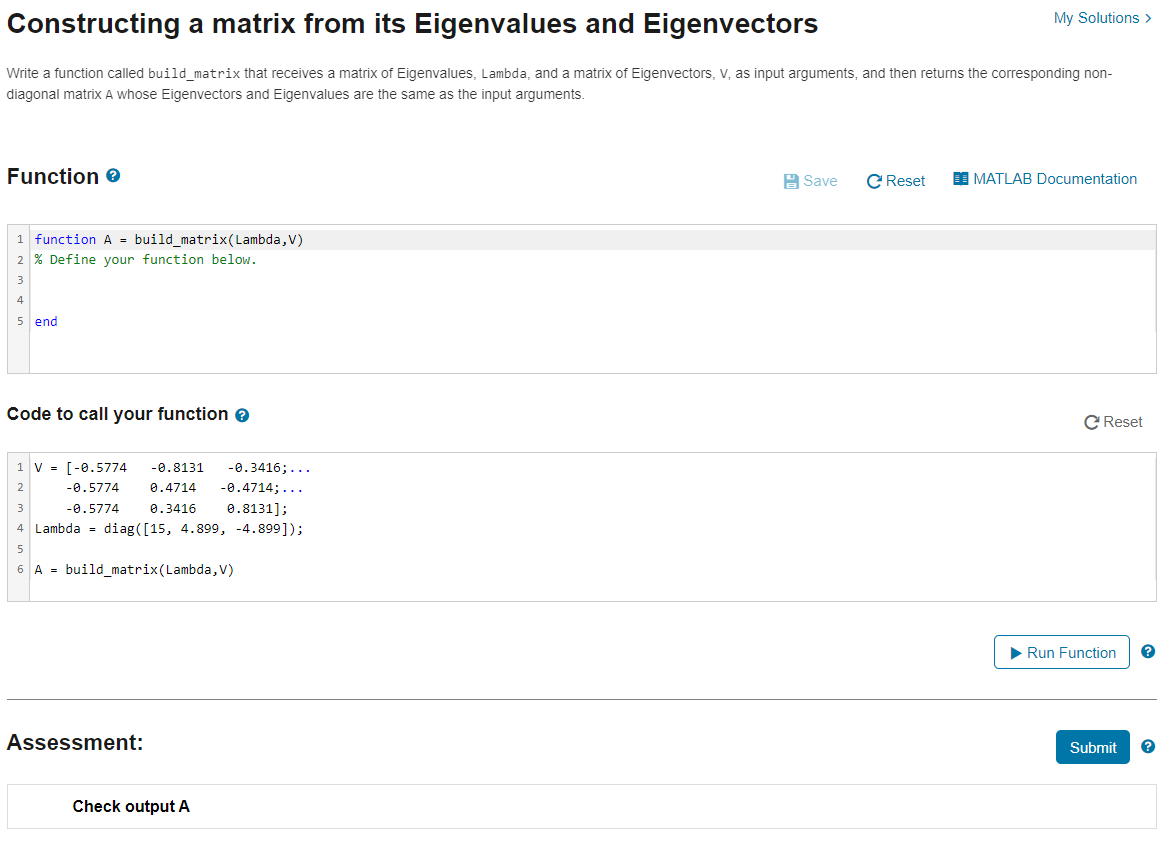Image resolution: width=1175 pixels, height=842 pixels.
Task: Open help beside Code to call your function
Action: pos(243,414)
